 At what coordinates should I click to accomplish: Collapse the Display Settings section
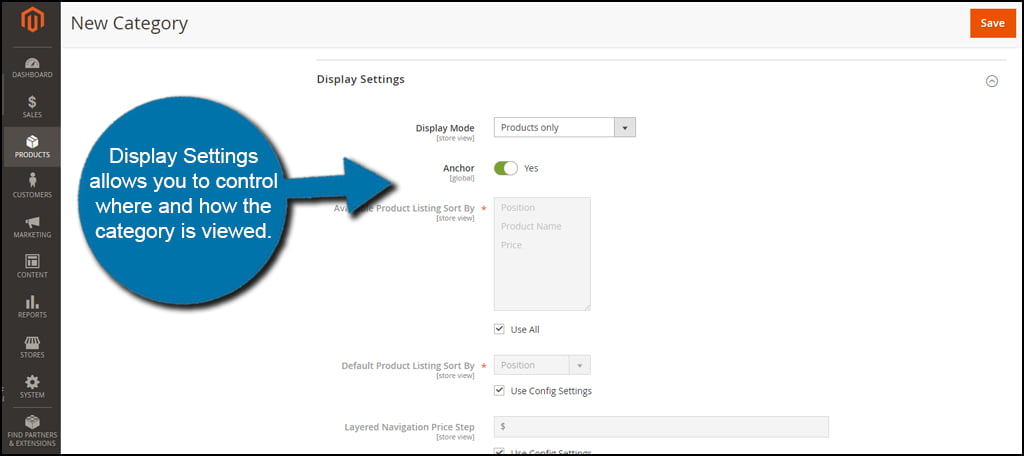pyautogui.click(x=991, y=81)
